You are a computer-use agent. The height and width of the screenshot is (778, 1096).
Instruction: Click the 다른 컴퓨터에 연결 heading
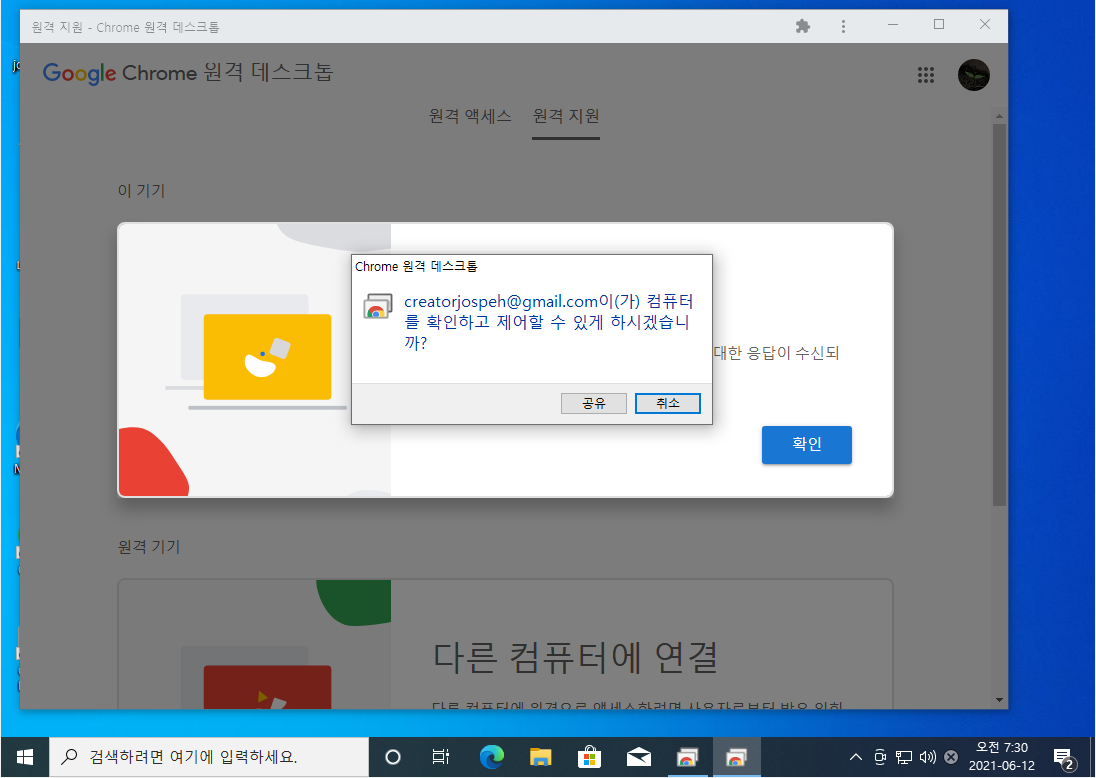pyautogui.click(x=575, y=657)
